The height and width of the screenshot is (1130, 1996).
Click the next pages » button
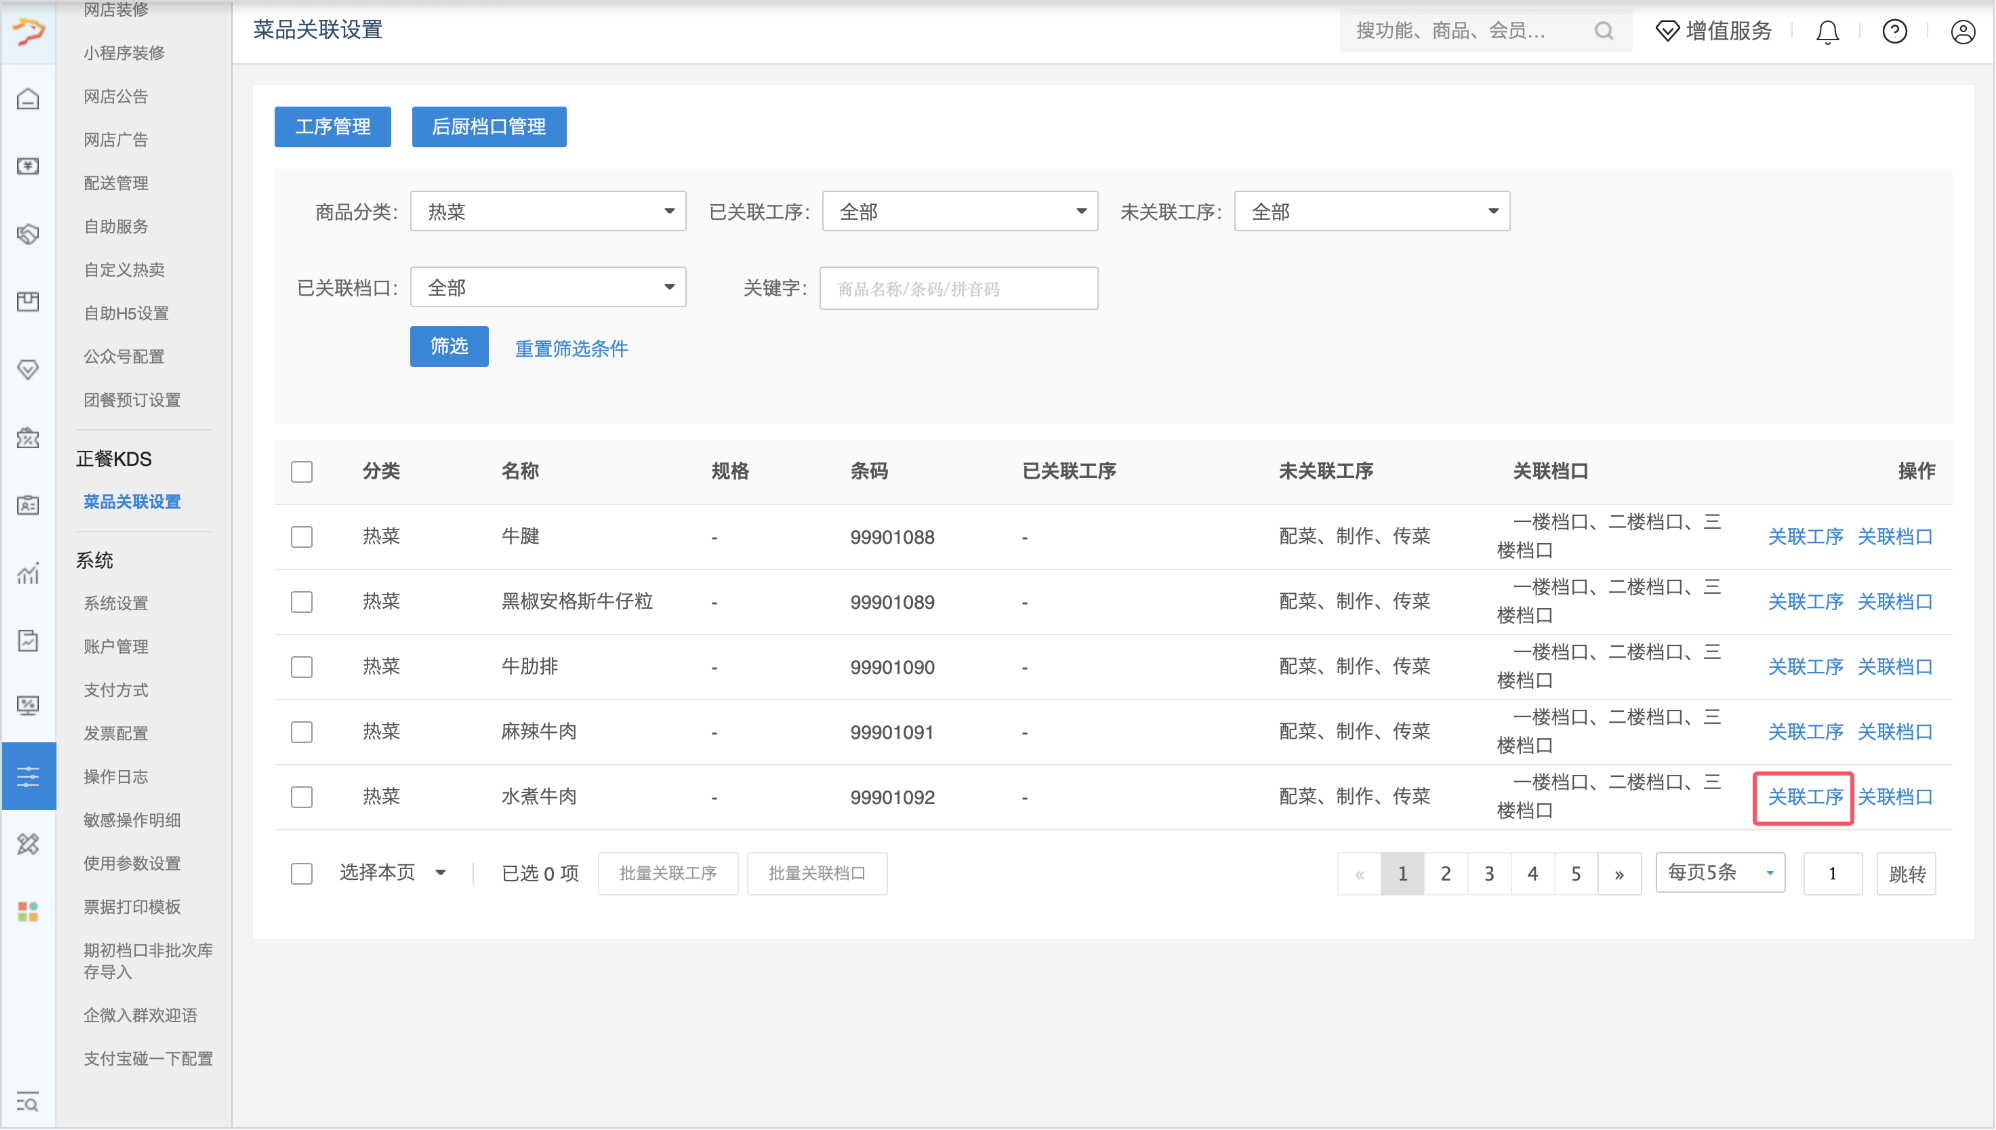(x=1619, y=874)
